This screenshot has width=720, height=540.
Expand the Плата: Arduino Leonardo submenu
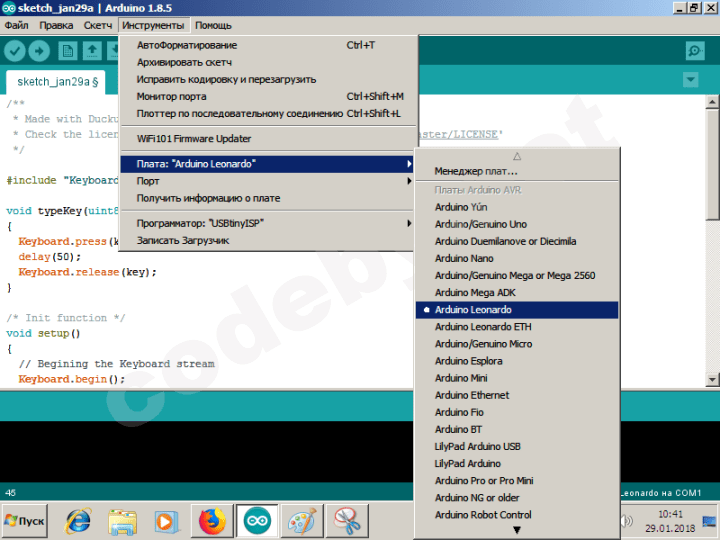pos(269,164)
